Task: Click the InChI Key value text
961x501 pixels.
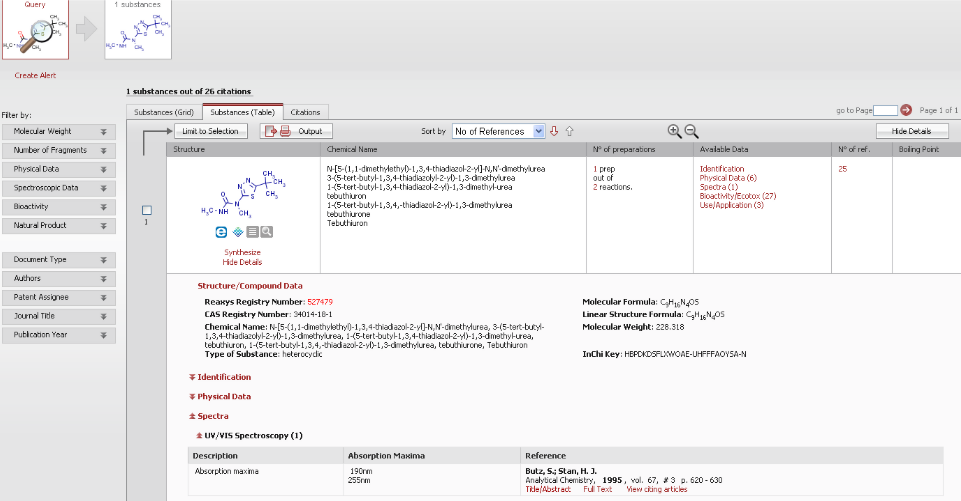Action: click(x=685, y=354)
